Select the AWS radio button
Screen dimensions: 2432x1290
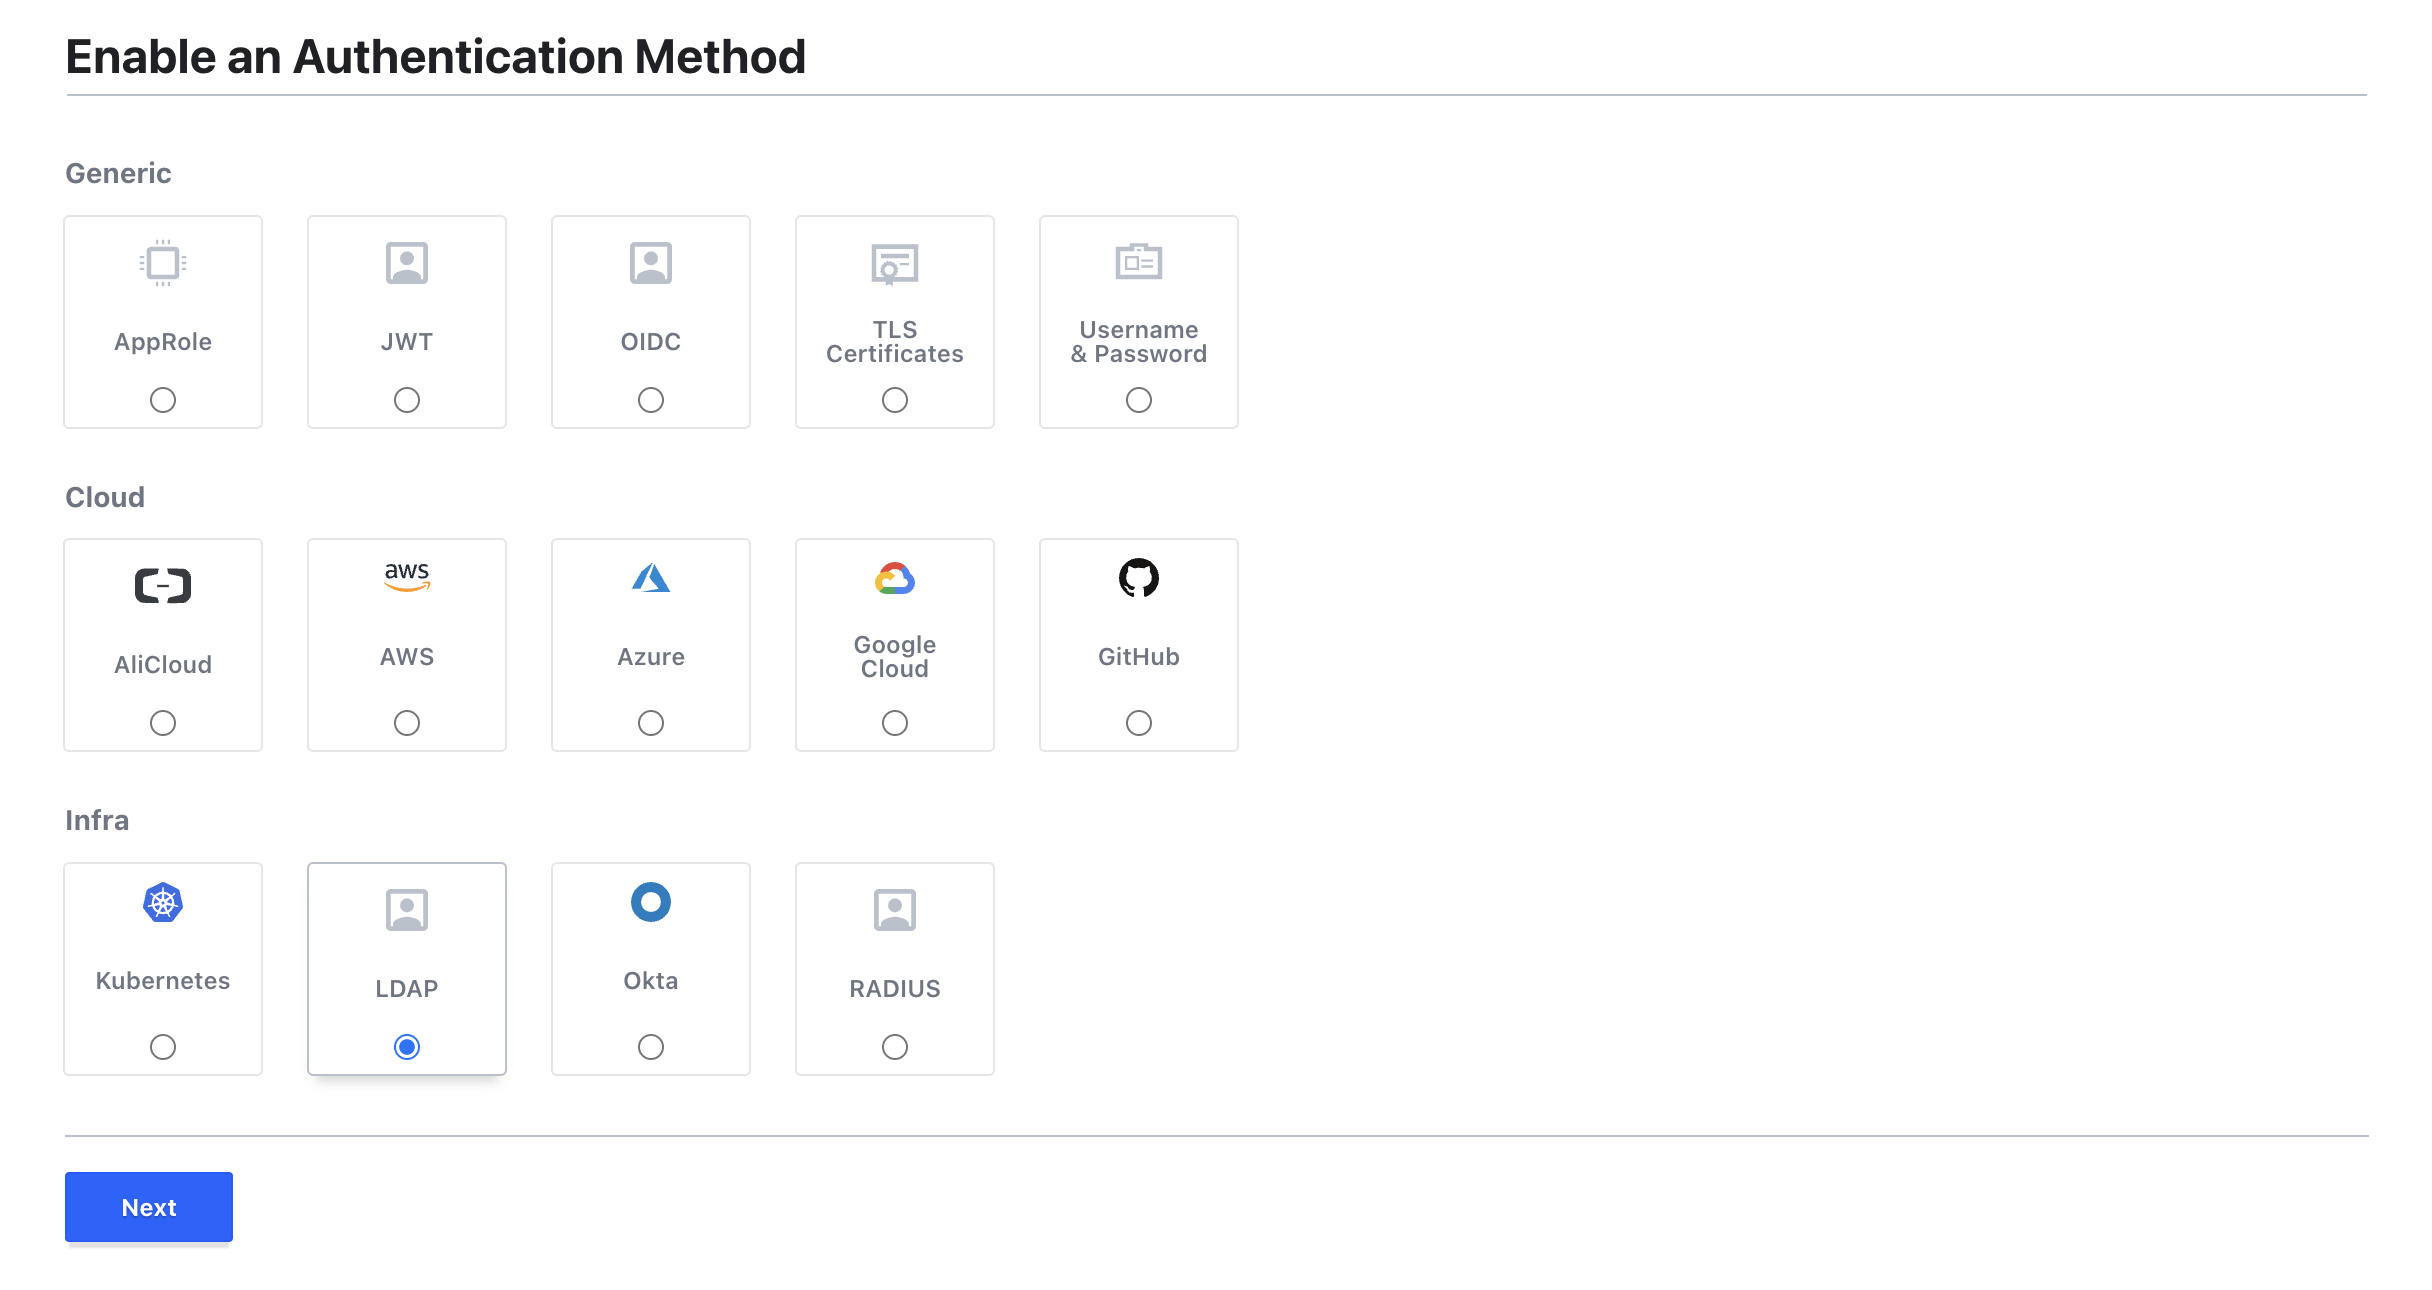pyautogui.click(x=407, y=723)
